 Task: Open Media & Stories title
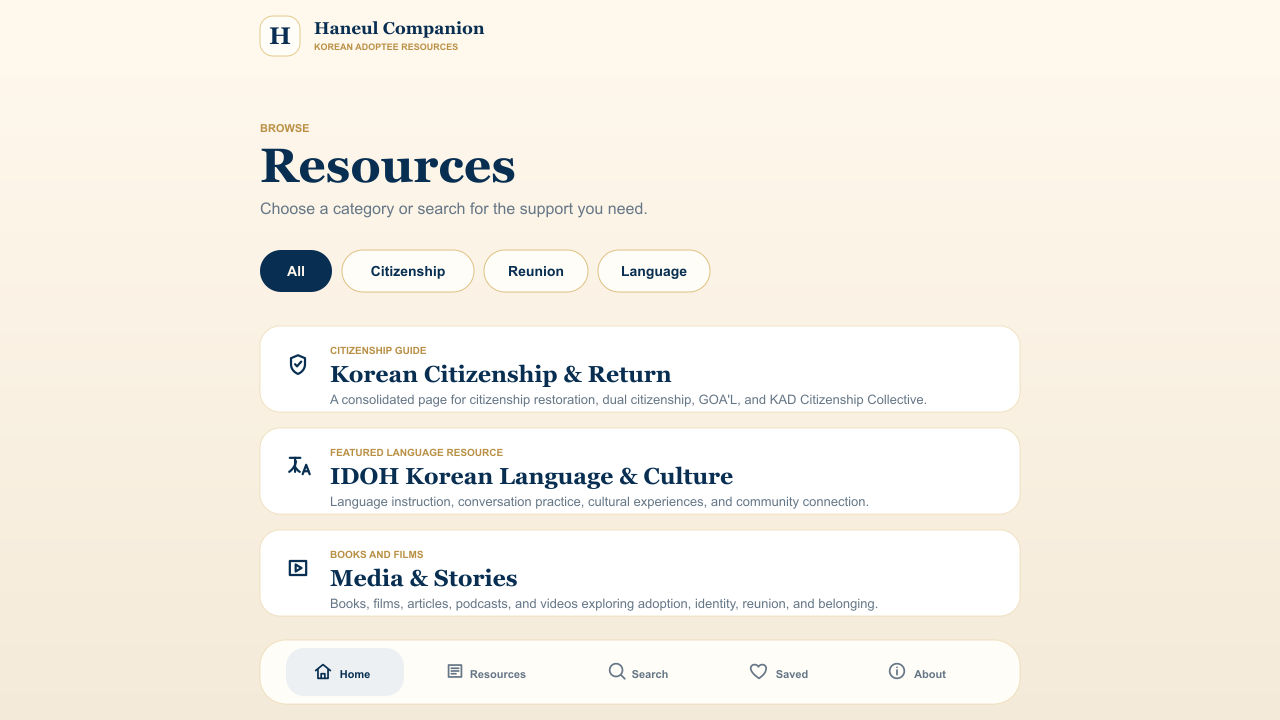click(x=424, y=578)
